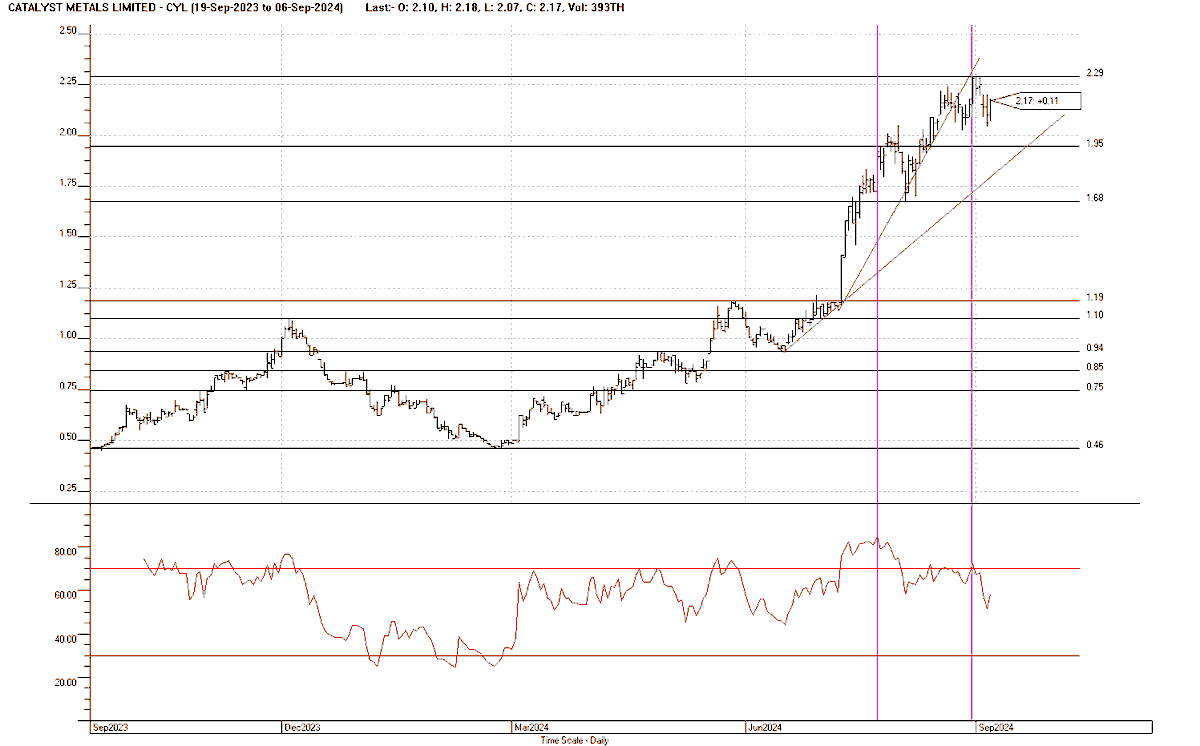Select the 0.46 support level label
1200x746 pixels.
pyautogui.click(x=1095, y=444)
